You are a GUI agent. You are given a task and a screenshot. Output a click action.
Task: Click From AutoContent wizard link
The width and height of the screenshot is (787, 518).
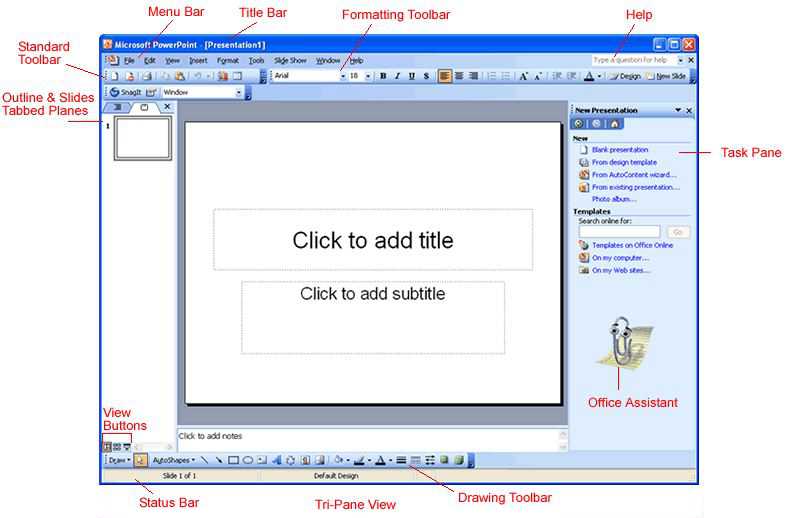tap(634, 175)
